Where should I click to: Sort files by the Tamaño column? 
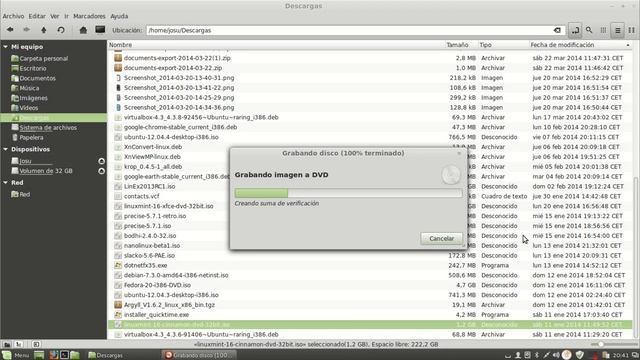(x=461, y=45)
